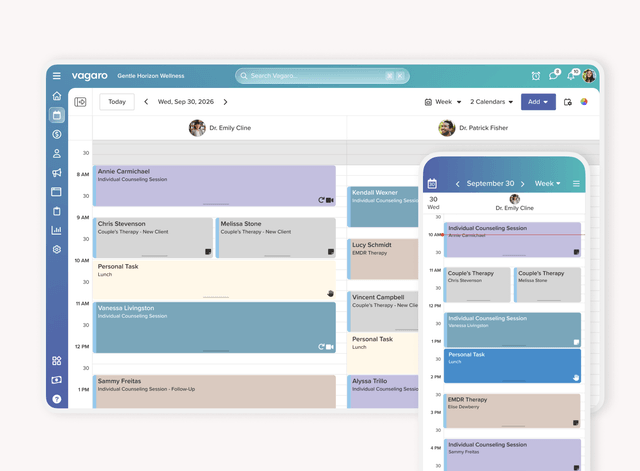Click the recurring icon on Vanessa Livingston's appointment
The height and width of the screenshot is (471, 640).
(x=321, y=347)
